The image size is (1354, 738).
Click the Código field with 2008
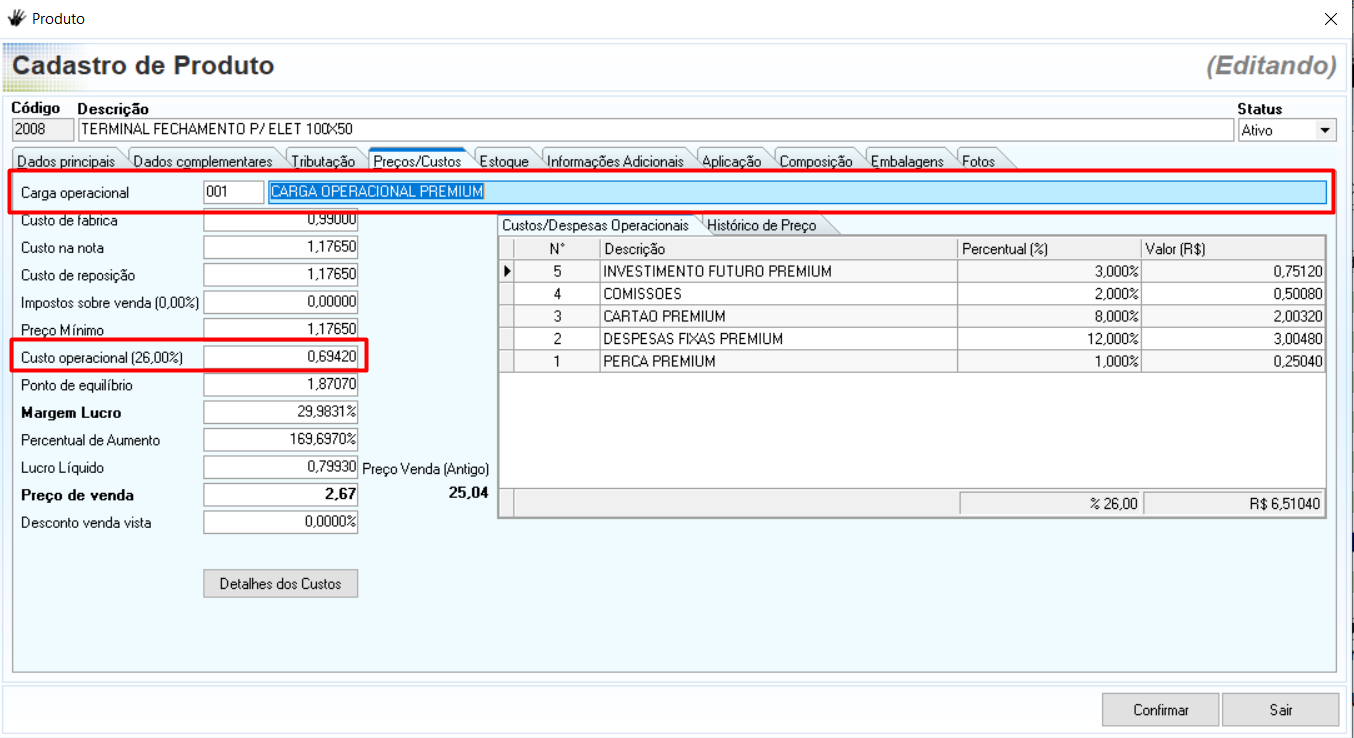click(43, 129)
